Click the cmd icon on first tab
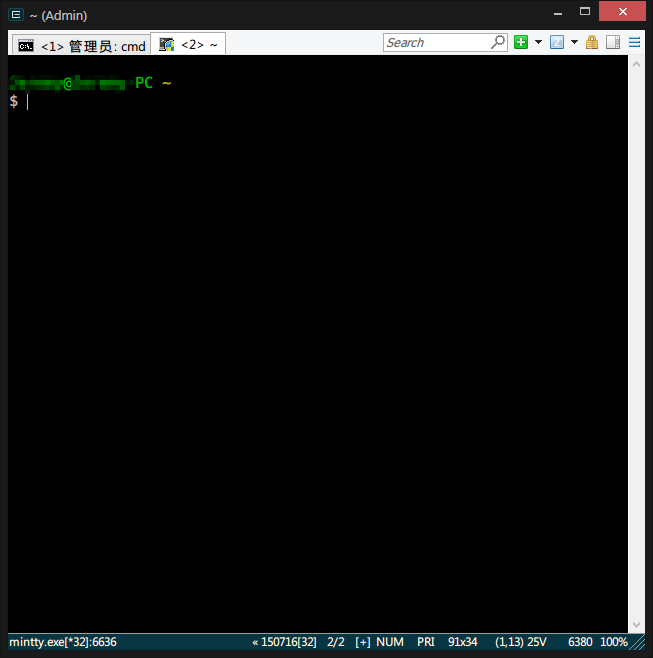Image resolution: width=653 pixels, height=658 pixels. click(x=26, y=45)
